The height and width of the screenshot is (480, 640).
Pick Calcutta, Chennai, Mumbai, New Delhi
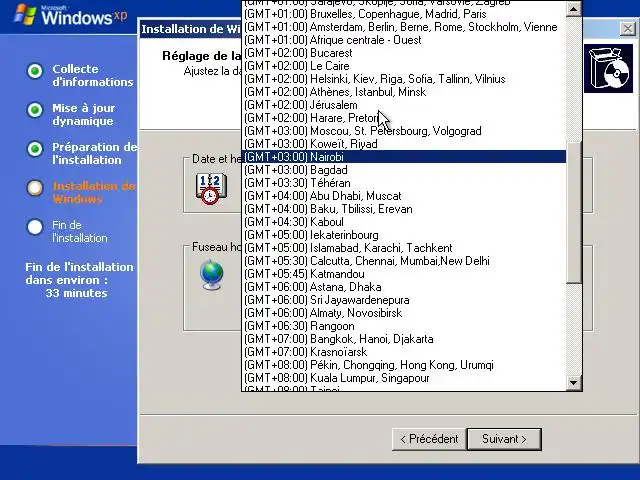tap(404, 261)
